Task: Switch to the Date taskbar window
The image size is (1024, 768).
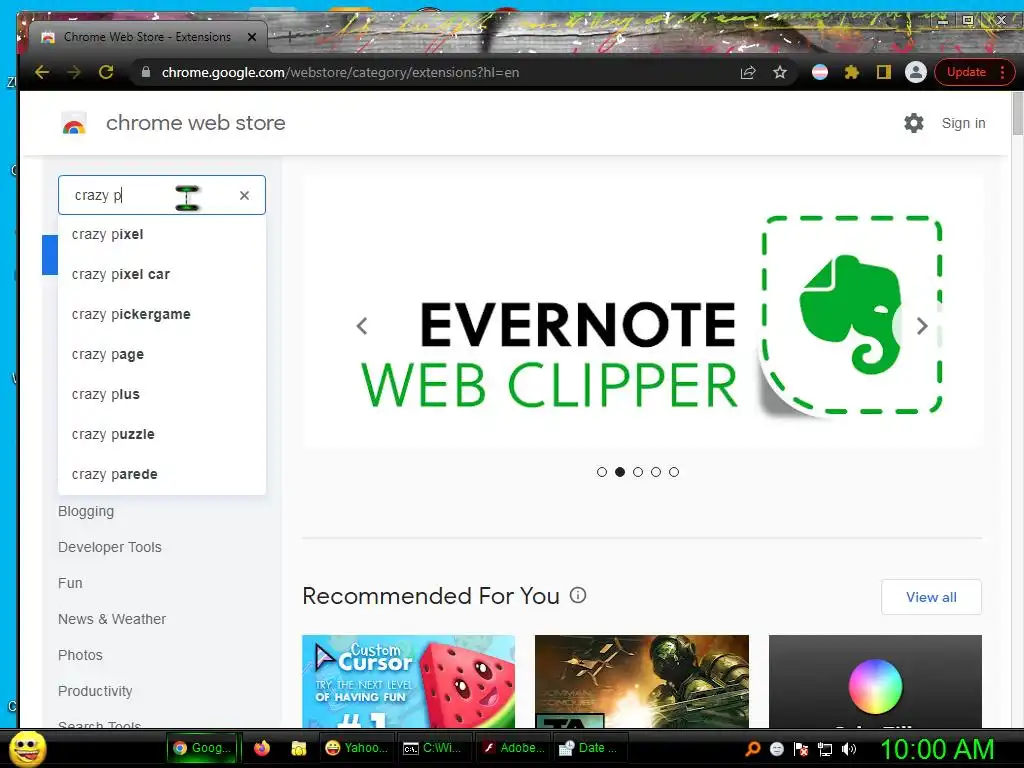Action: (589, 748)
